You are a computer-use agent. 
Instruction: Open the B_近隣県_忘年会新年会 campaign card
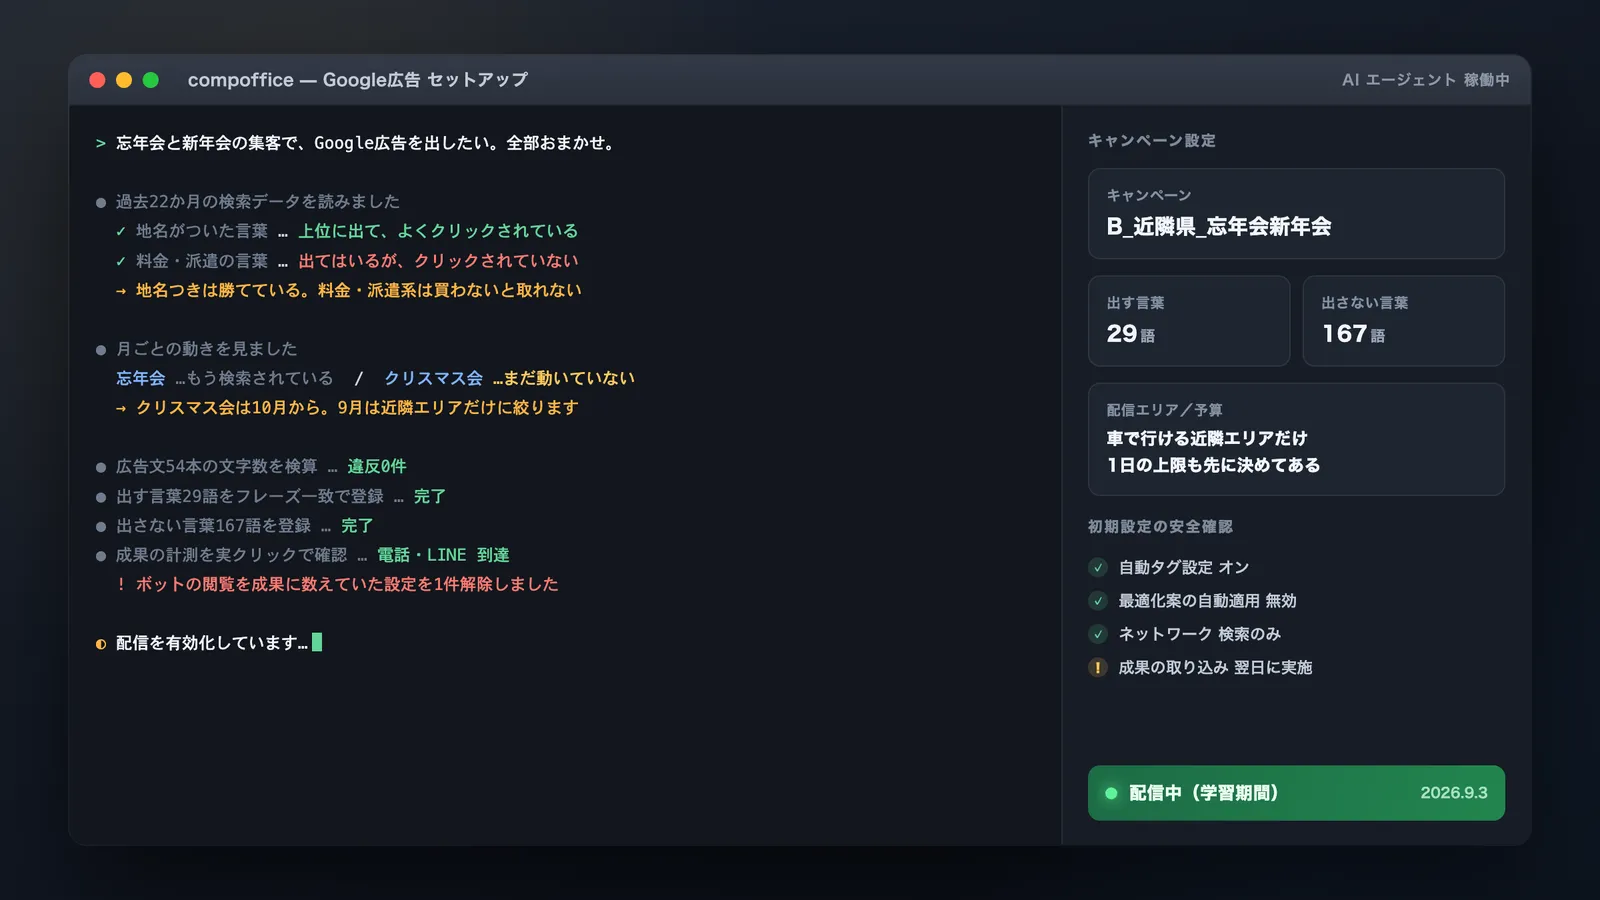click(1296, 214)
